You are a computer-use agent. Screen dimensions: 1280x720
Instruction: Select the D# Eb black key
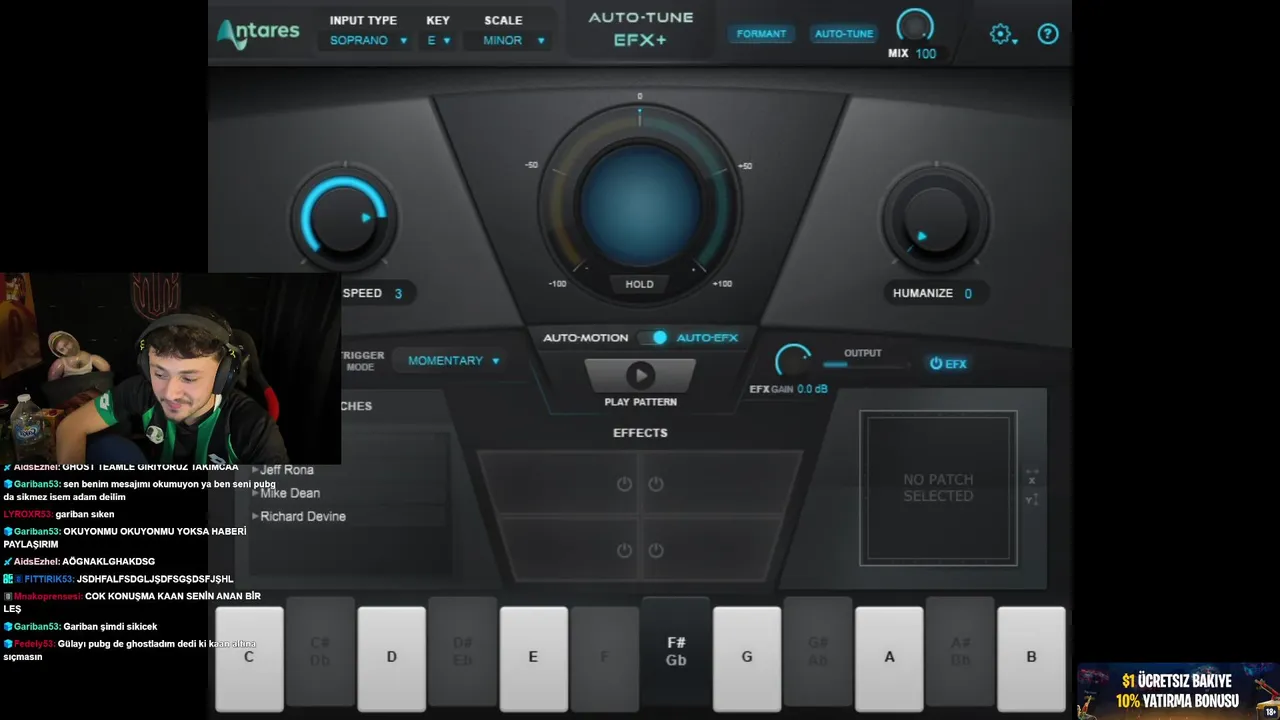462,651
